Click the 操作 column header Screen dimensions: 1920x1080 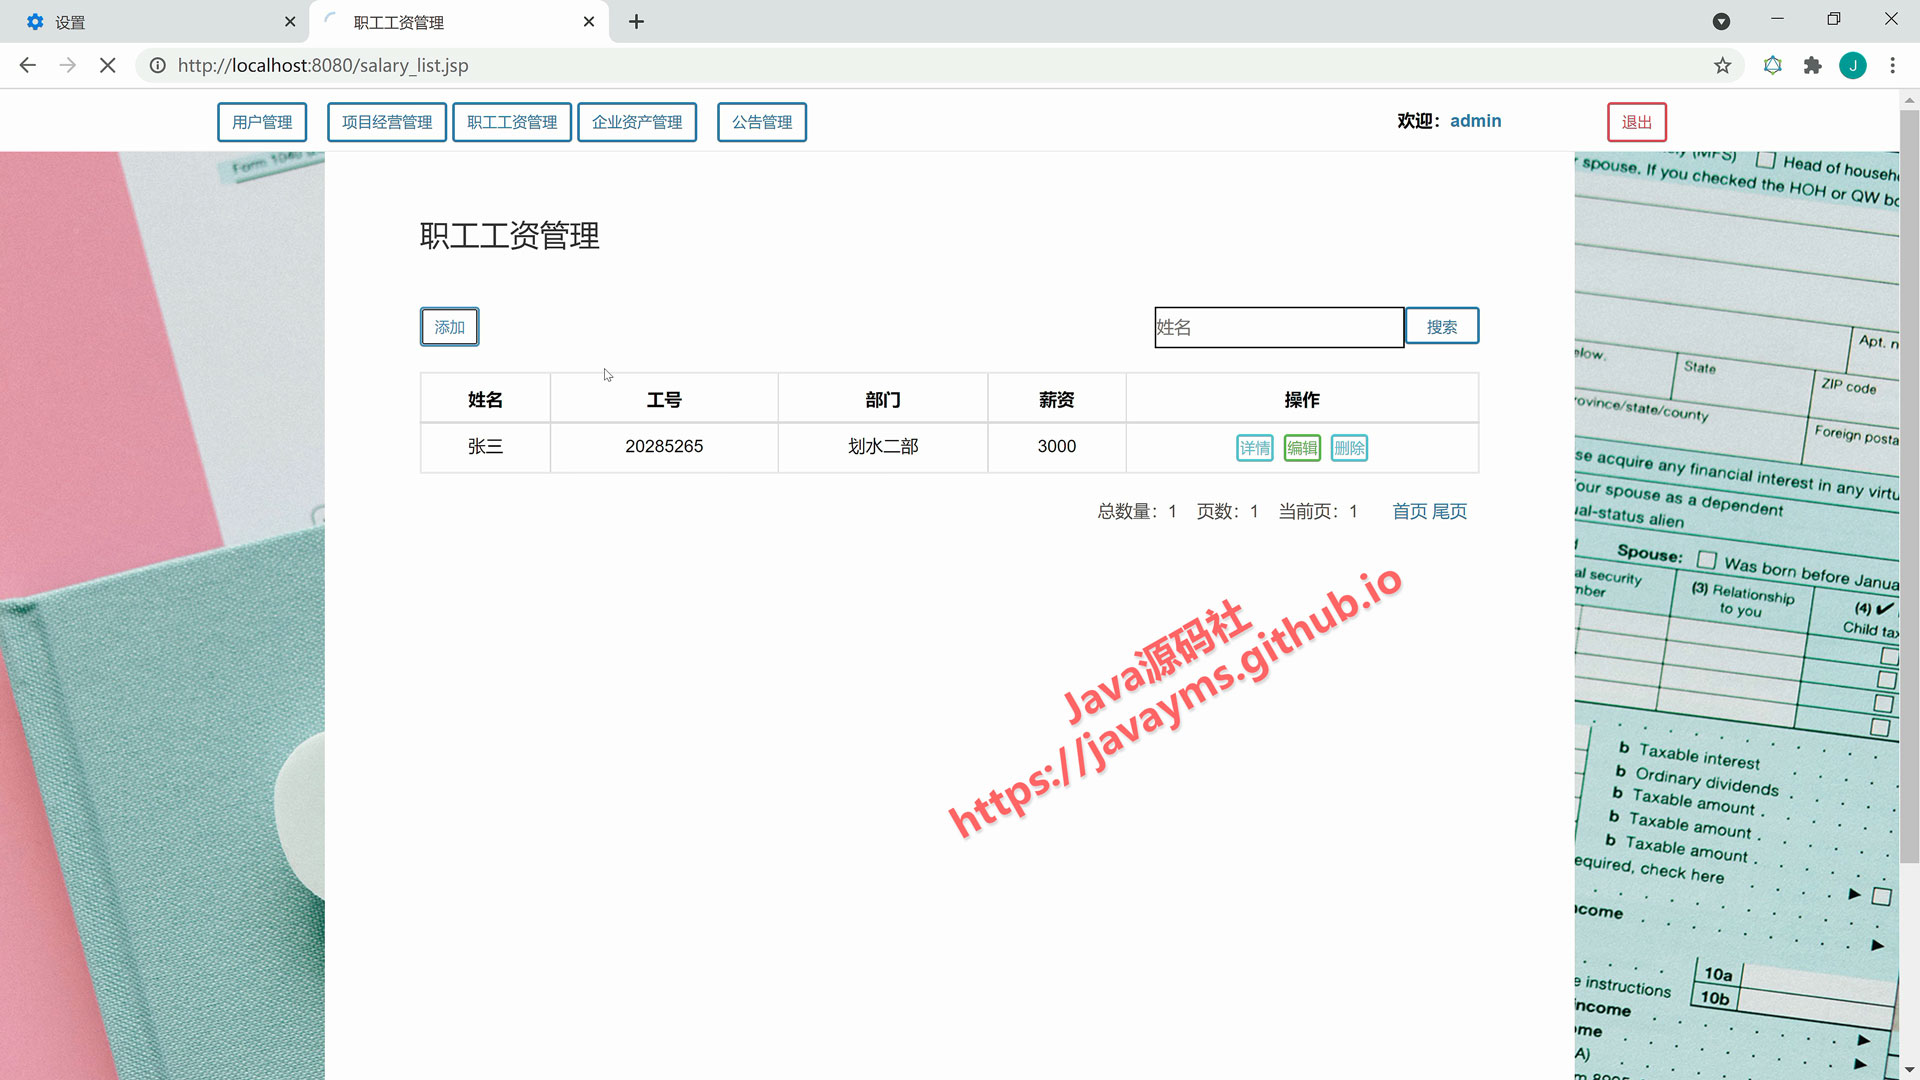click(1302, 400)
